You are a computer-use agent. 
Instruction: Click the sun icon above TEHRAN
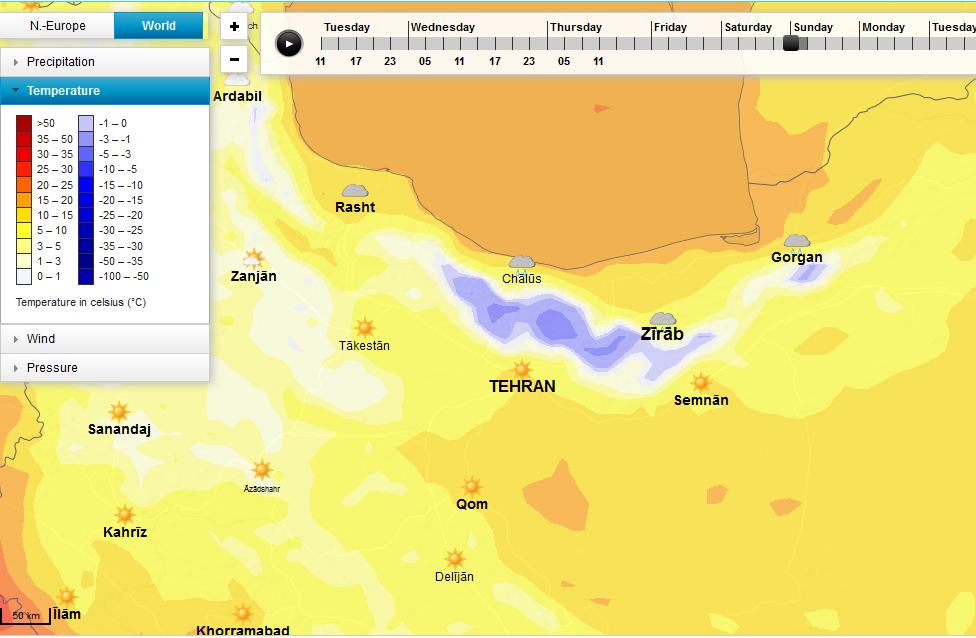522,370
